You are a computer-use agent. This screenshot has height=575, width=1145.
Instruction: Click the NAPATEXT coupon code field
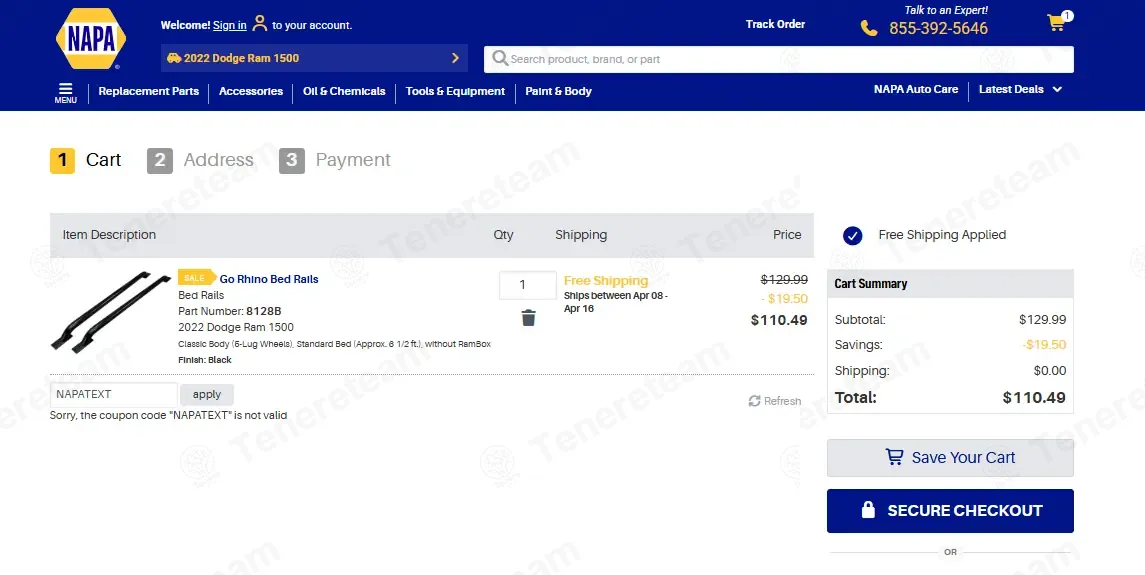pos(113,395)
